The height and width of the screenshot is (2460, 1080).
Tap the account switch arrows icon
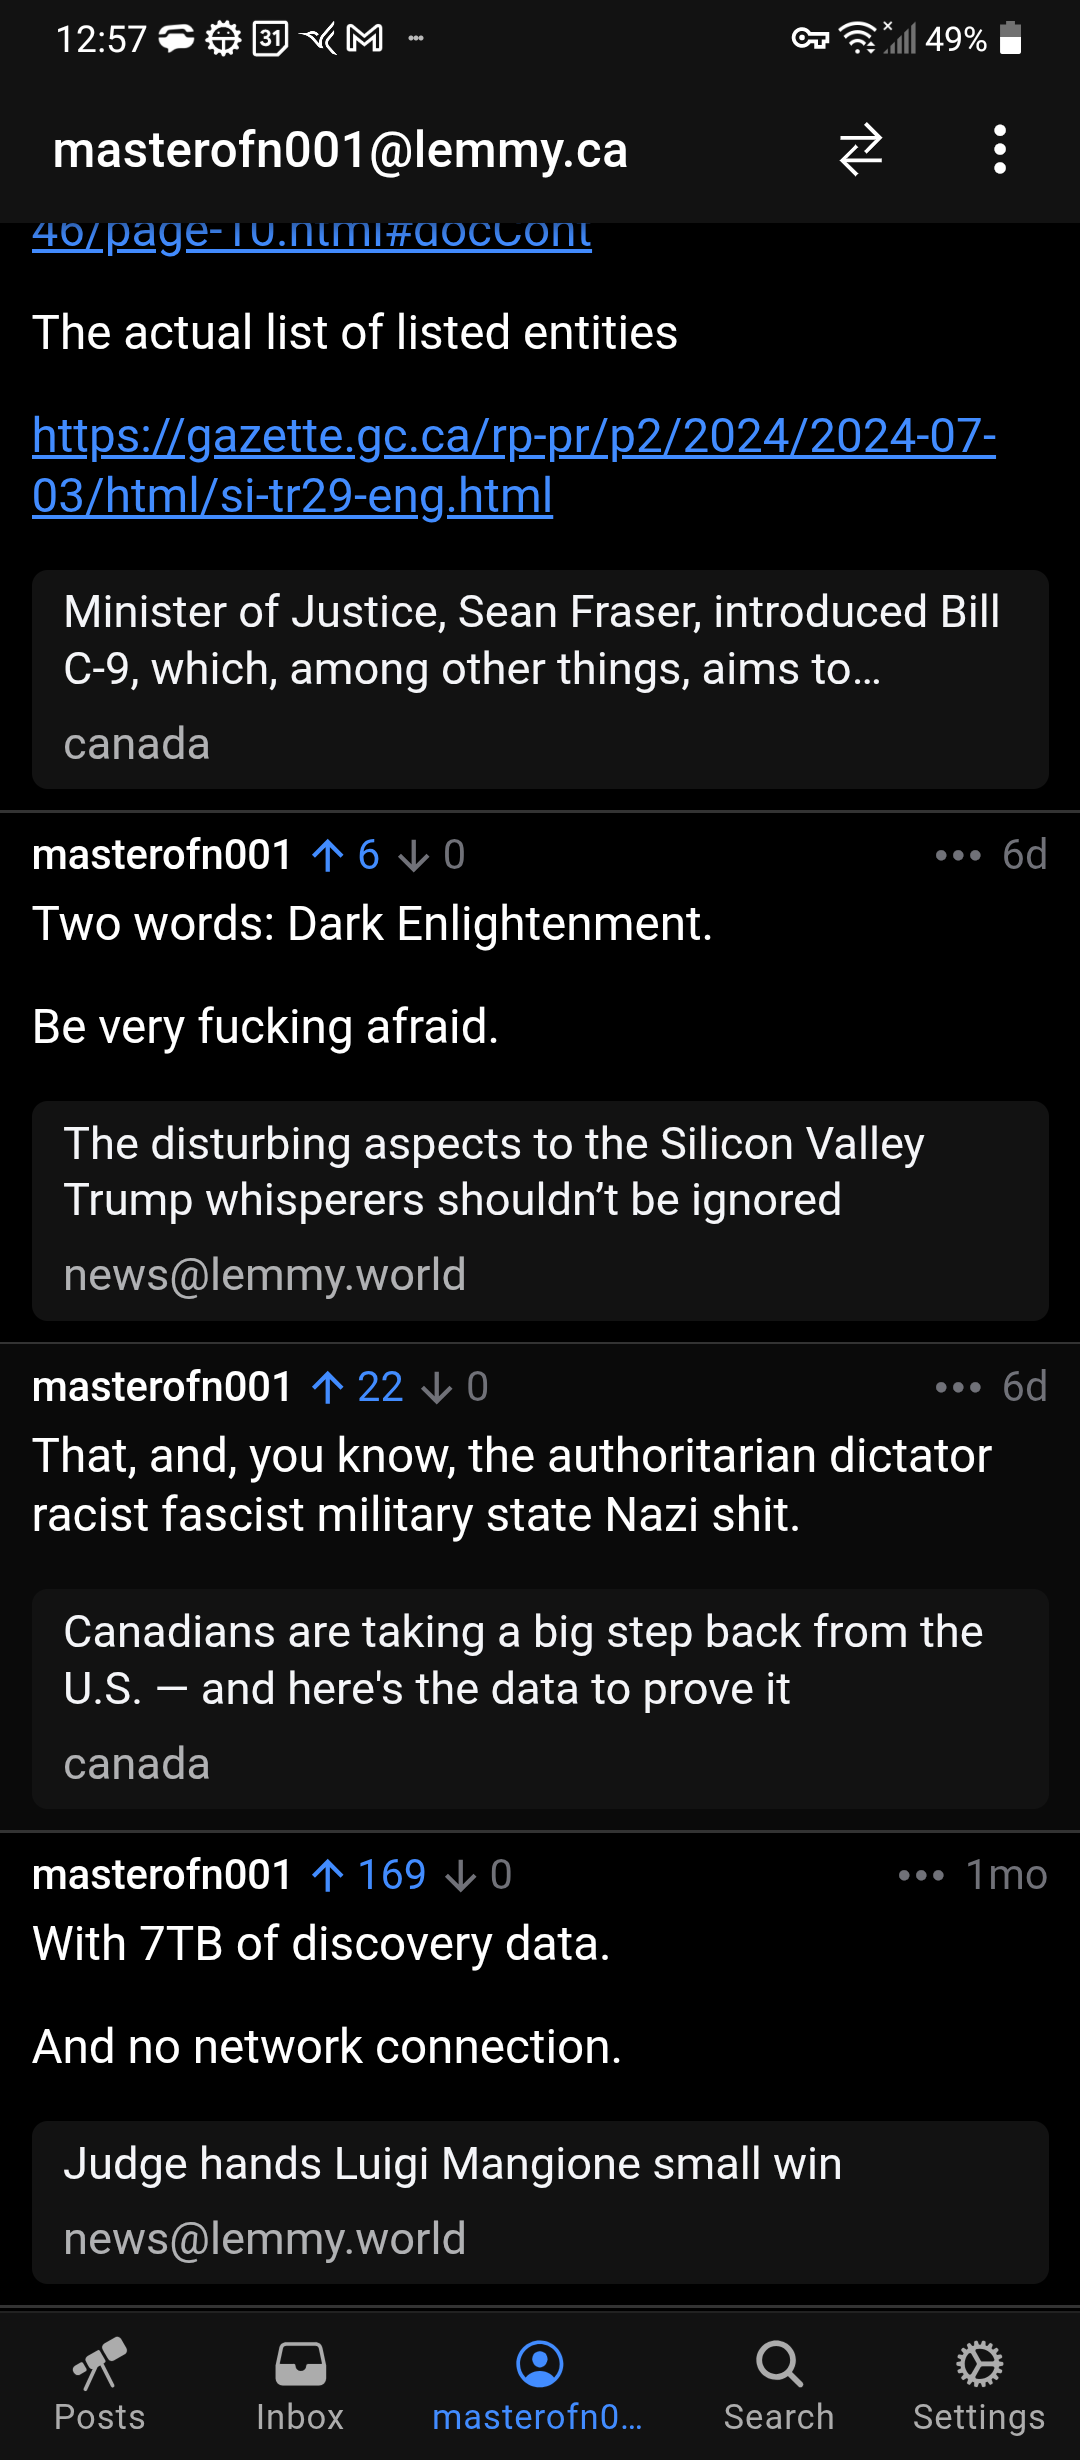click(860, 150)
